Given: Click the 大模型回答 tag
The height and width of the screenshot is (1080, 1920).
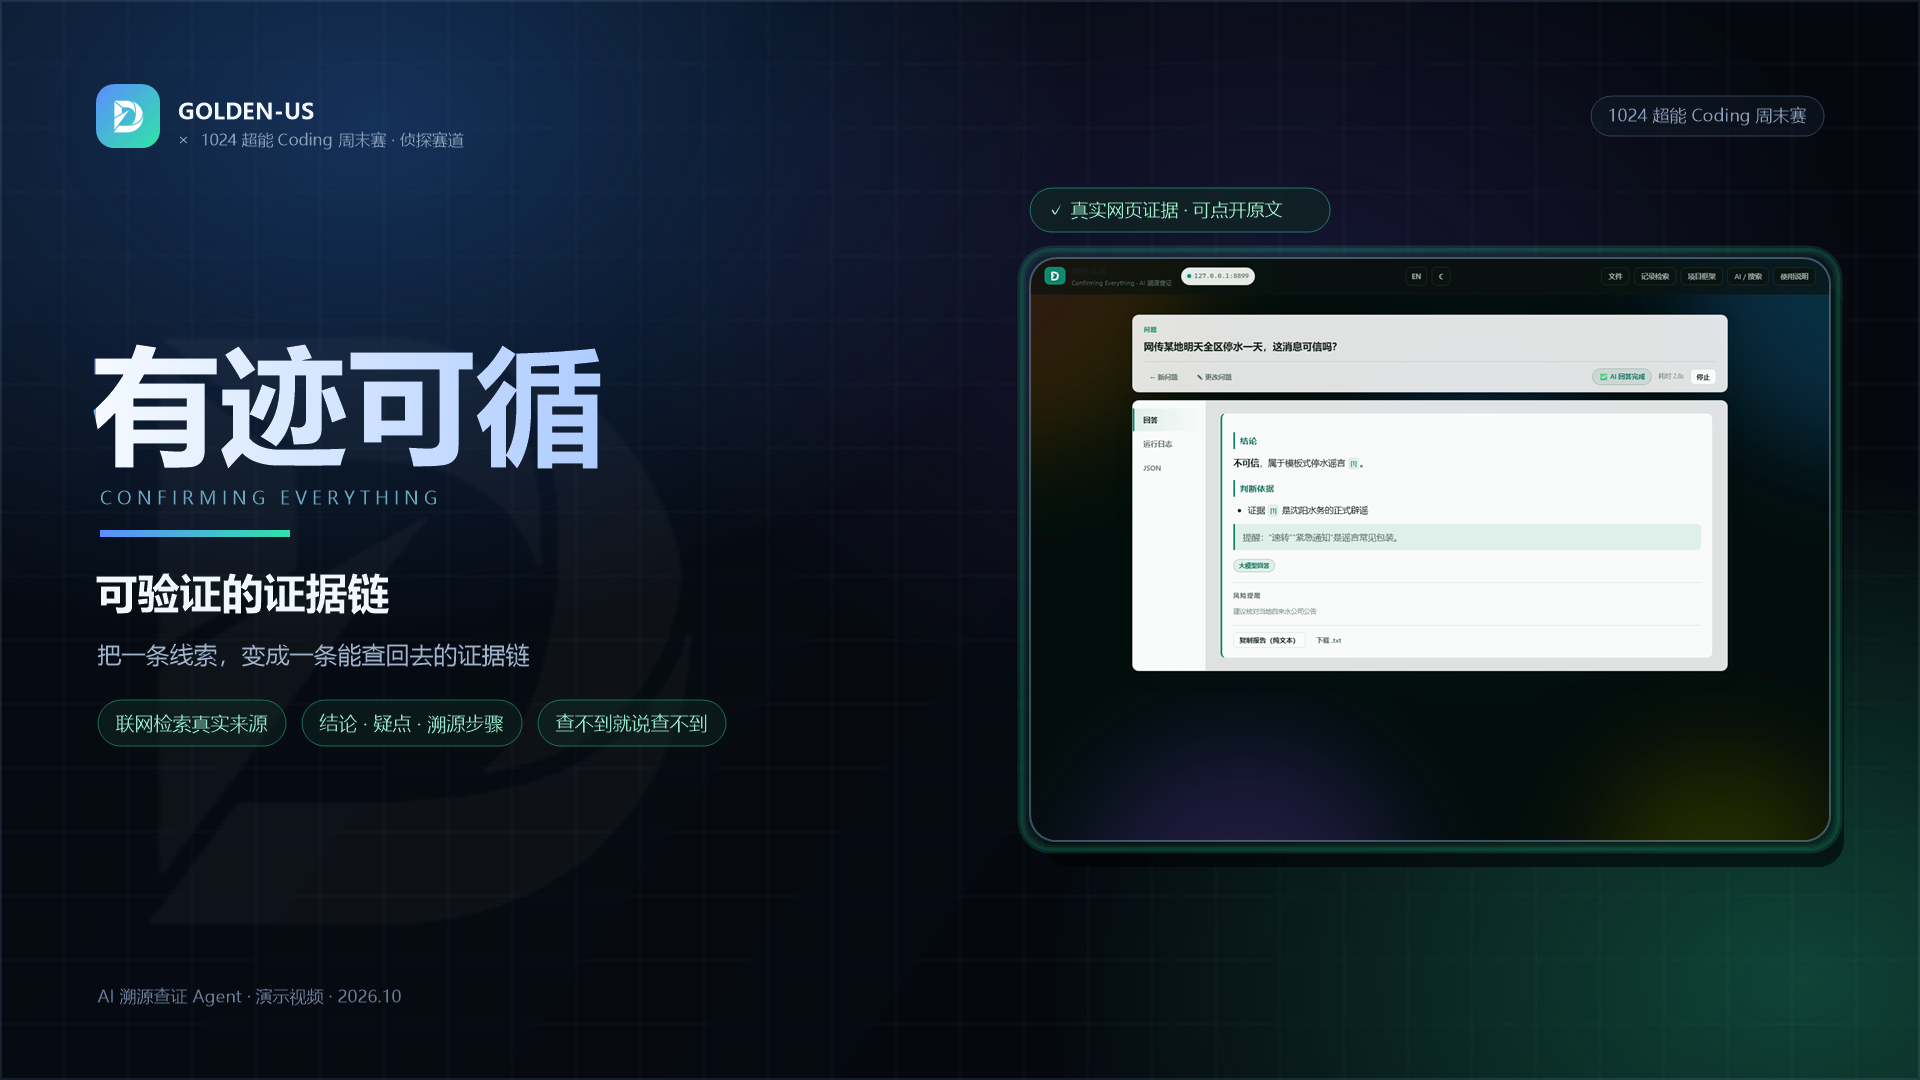Looking at the screenshot, I should (1254, 566).
